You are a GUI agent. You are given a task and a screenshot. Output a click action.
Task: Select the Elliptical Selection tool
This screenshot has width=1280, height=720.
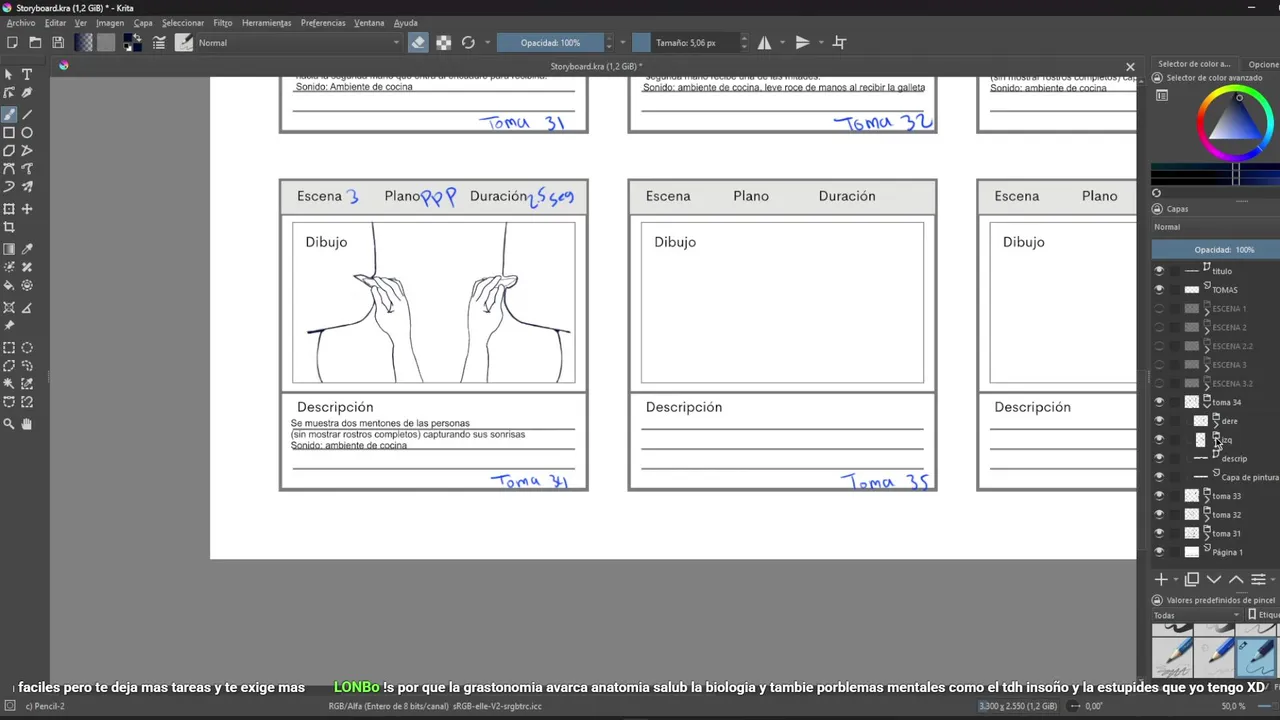[x=27, y=348]
